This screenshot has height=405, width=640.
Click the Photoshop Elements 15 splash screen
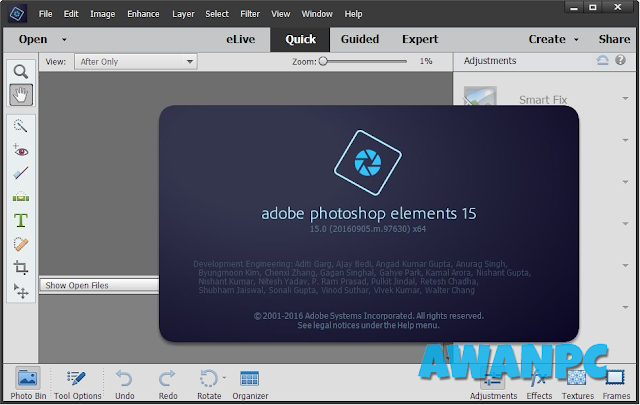[369, 223]
